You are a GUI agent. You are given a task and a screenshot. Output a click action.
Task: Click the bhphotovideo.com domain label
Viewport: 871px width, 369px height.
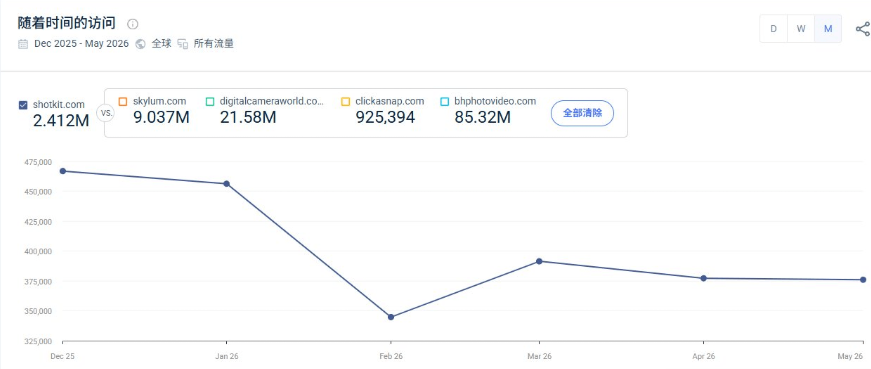[x=495, y=101]
